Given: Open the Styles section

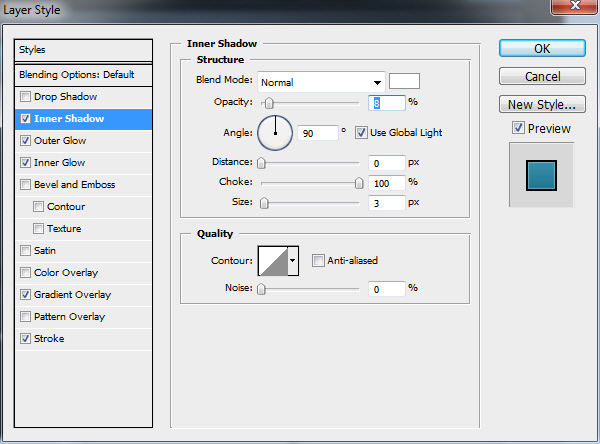Looking at the screenshot, I should (x=83, y=50).
